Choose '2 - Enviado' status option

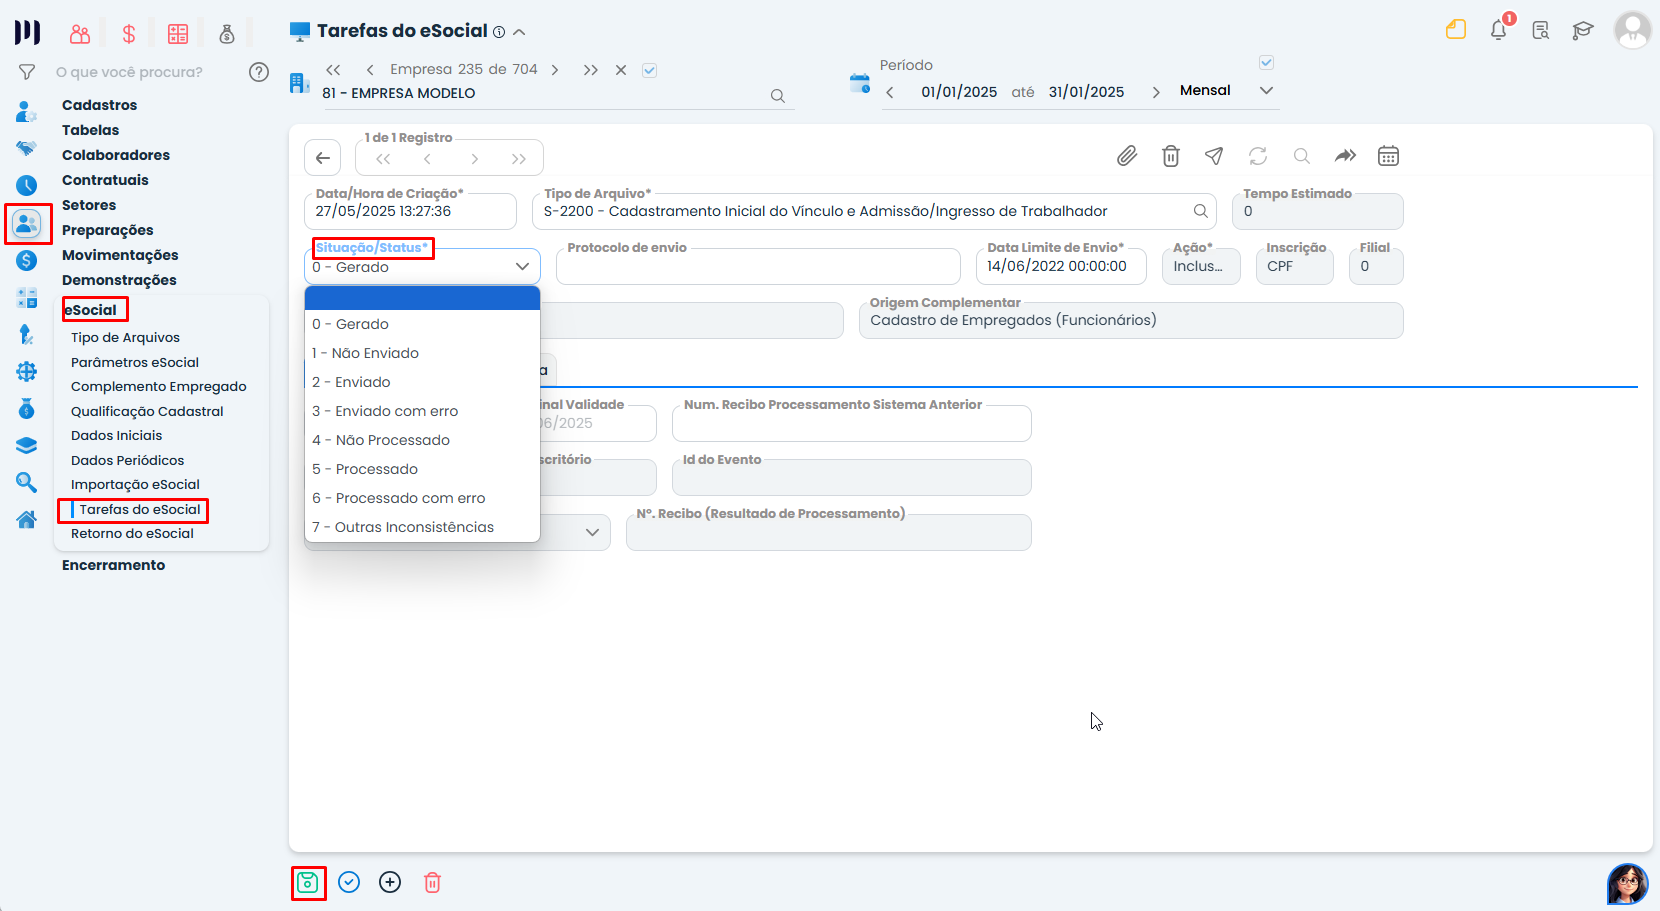click(x=351, y=382)
